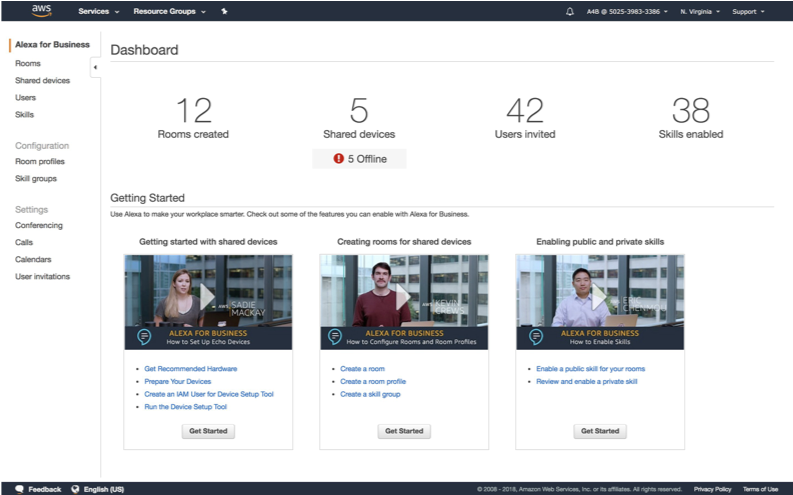Open Calendars settings in sidebar

pos(33,259)
